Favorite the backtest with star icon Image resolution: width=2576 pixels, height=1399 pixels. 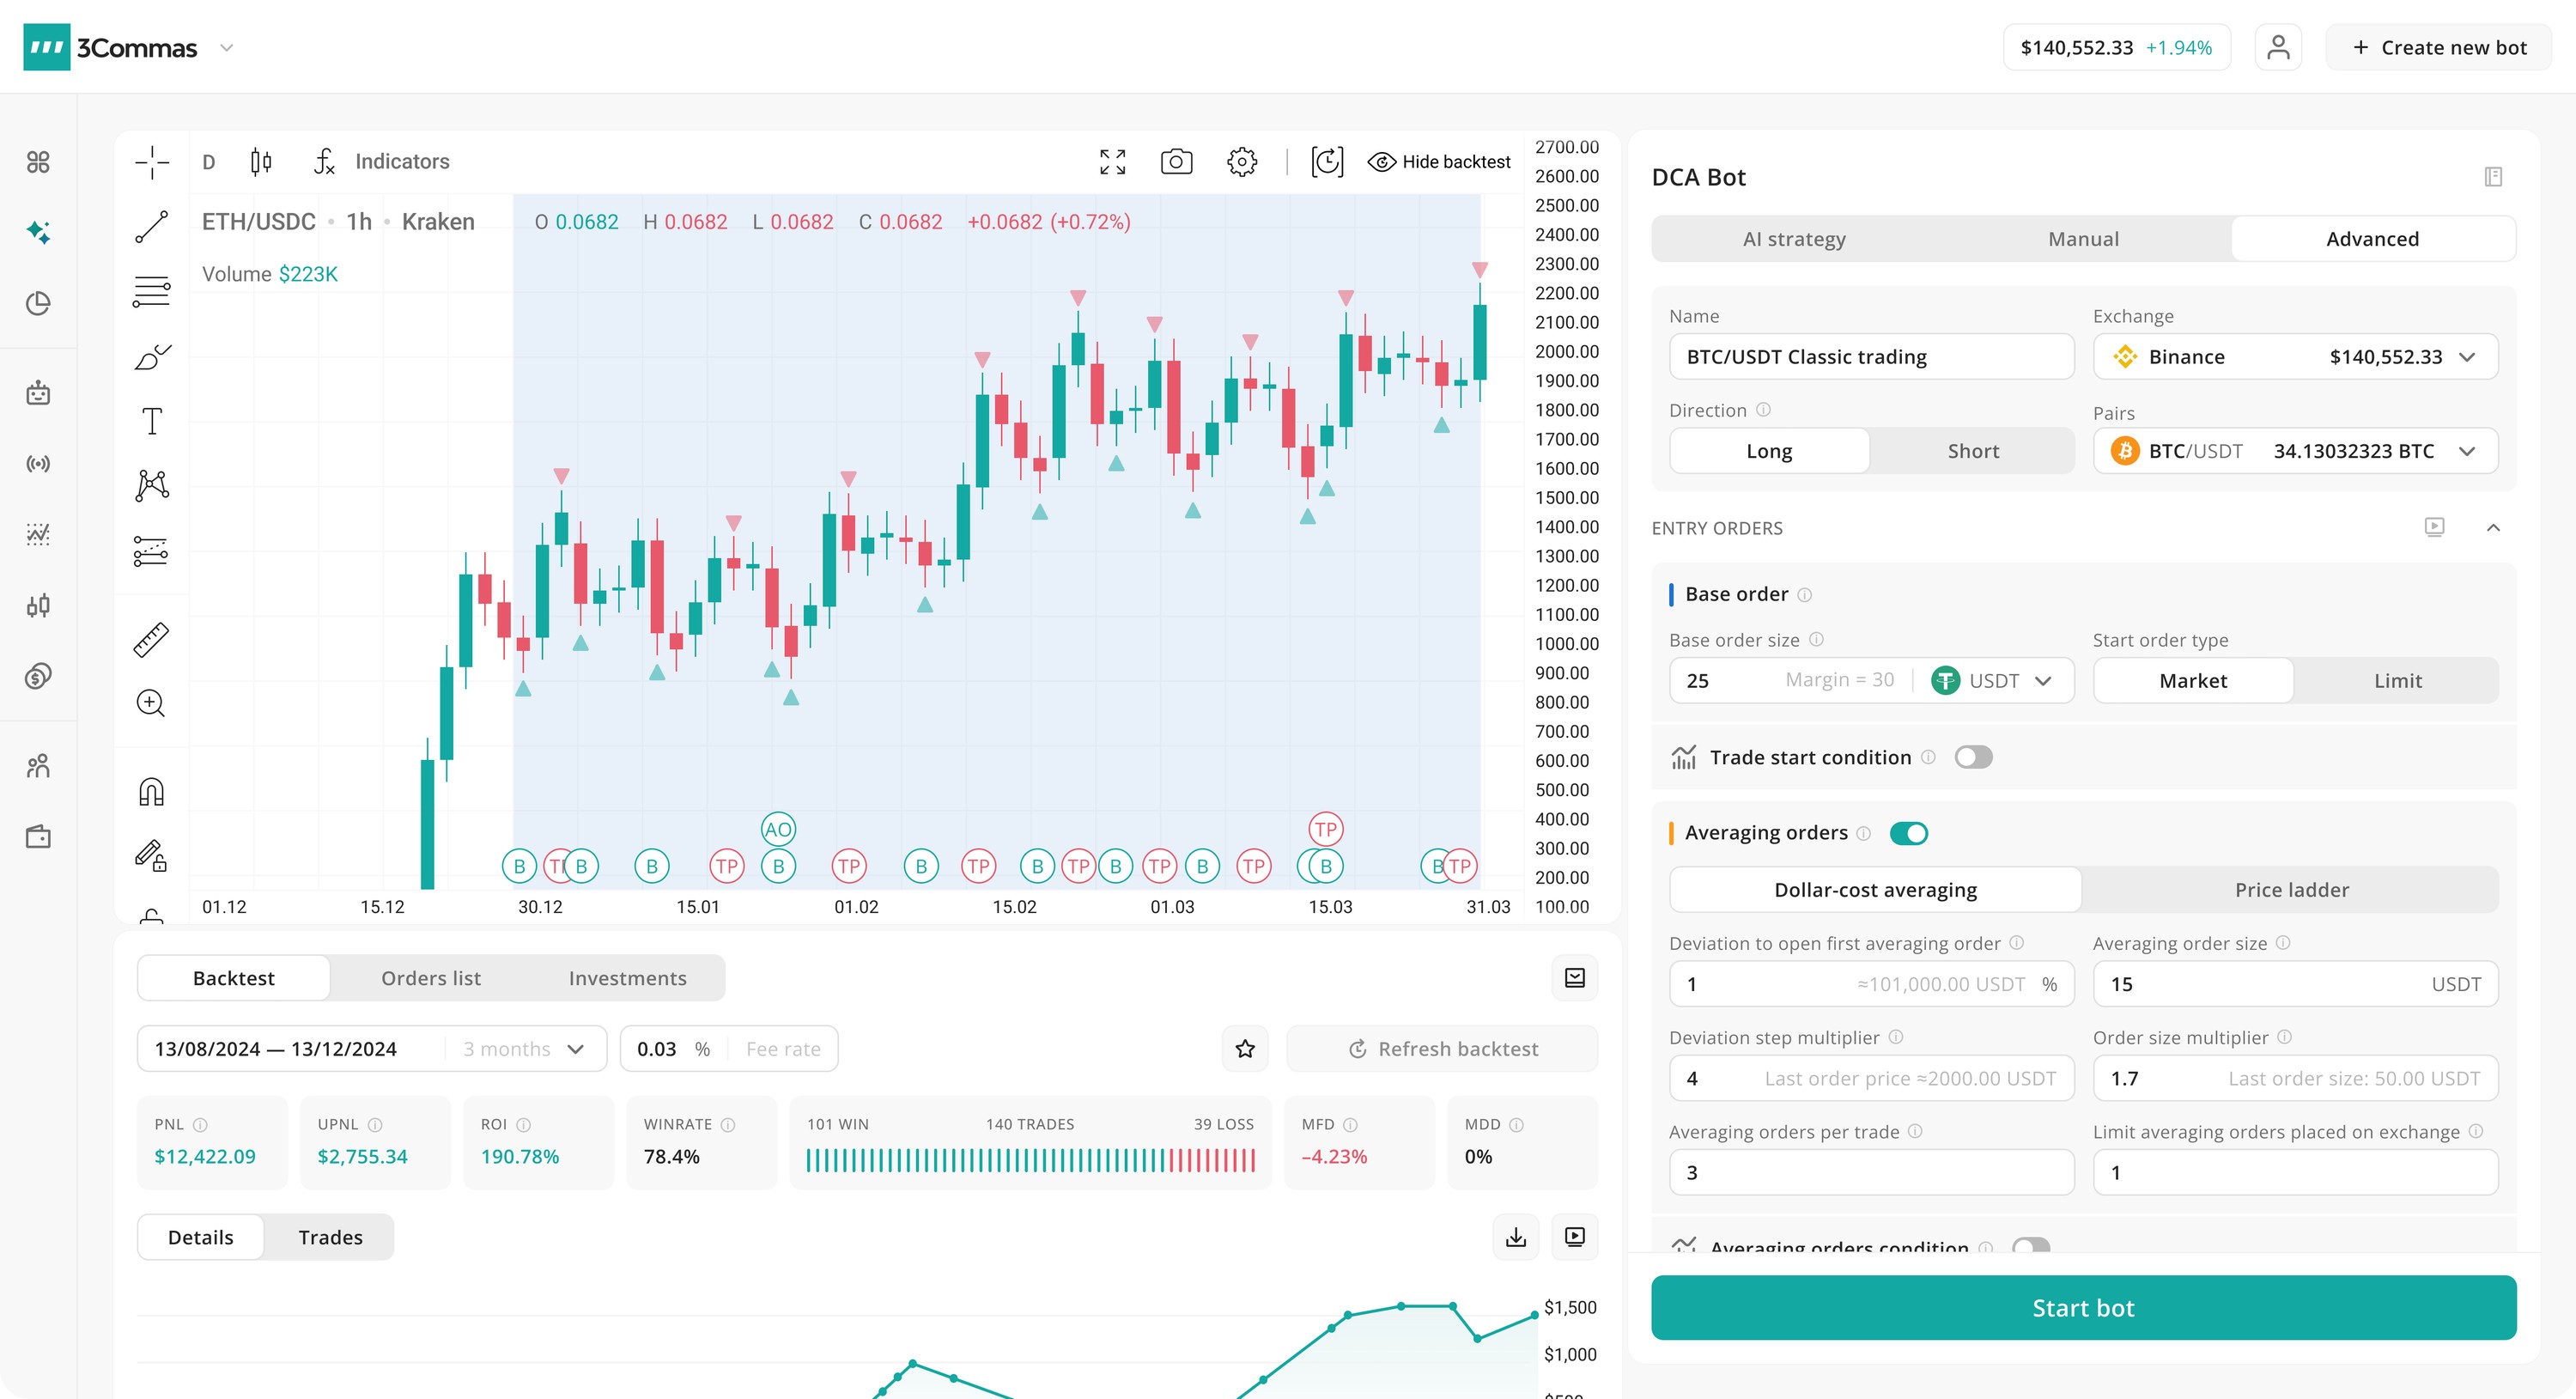click(x=1245, y=1049)
